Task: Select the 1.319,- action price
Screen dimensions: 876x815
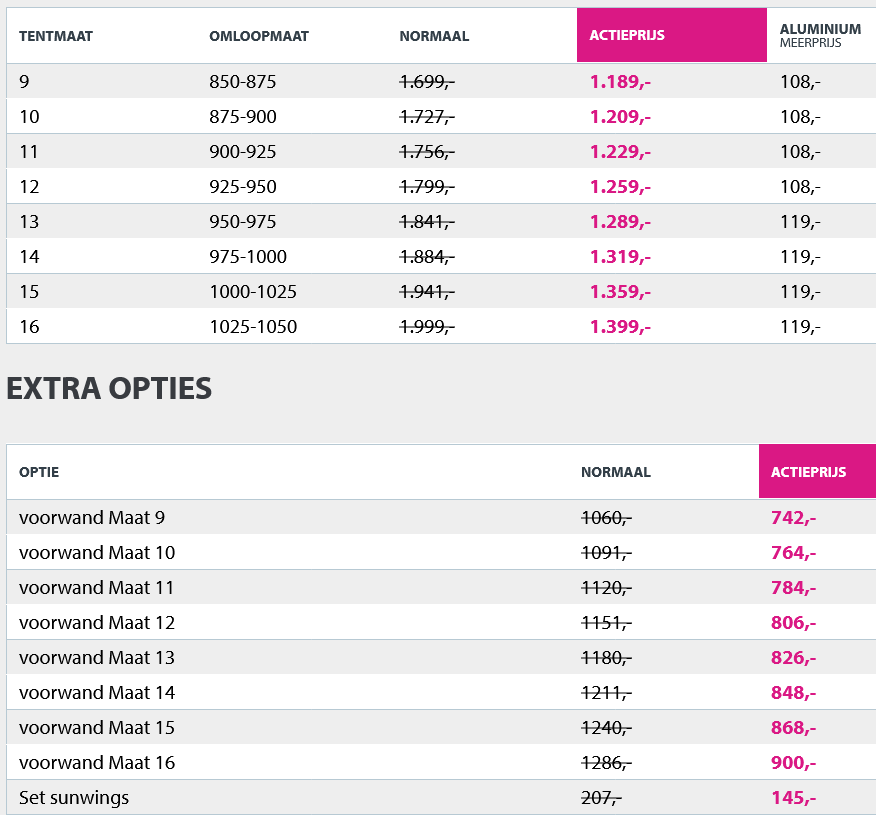Action: (x=620, y=257)
